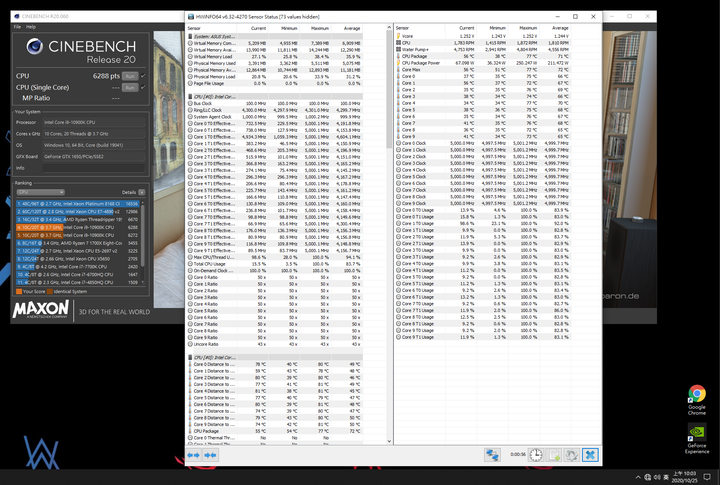Click the Water Pump+ fan icon
This screenshot has width=720, height=485.
click(398, 49)
